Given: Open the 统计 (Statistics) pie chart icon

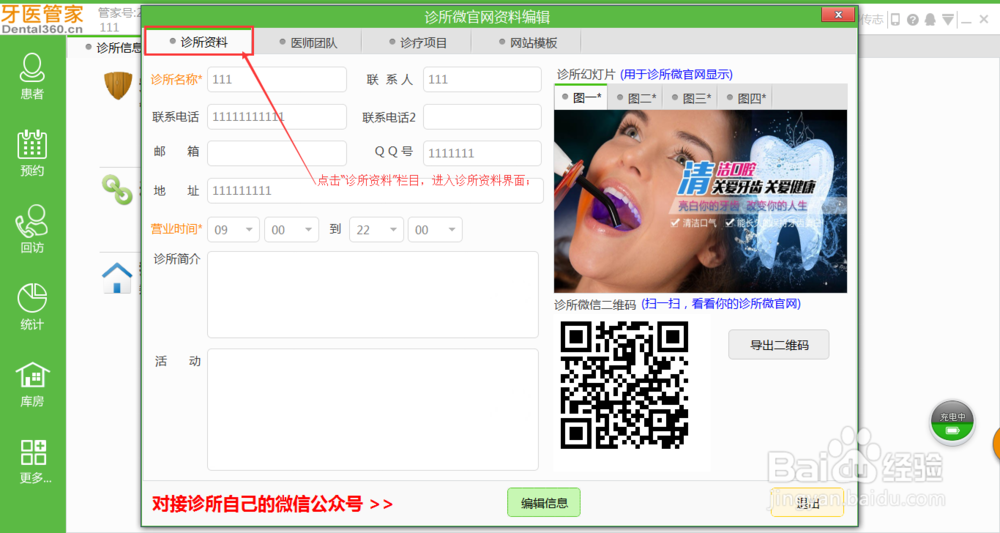Looking at the screenshot, I should (x=32, y=307).
